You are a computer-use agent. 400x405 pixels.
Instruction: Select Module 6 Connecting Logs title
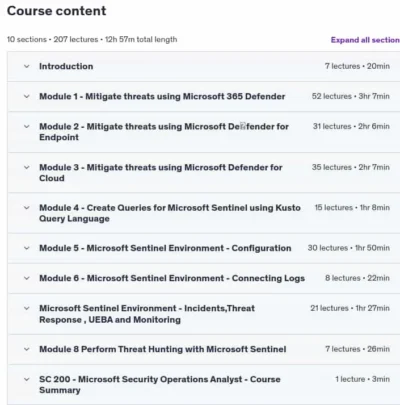pos(172,278)
